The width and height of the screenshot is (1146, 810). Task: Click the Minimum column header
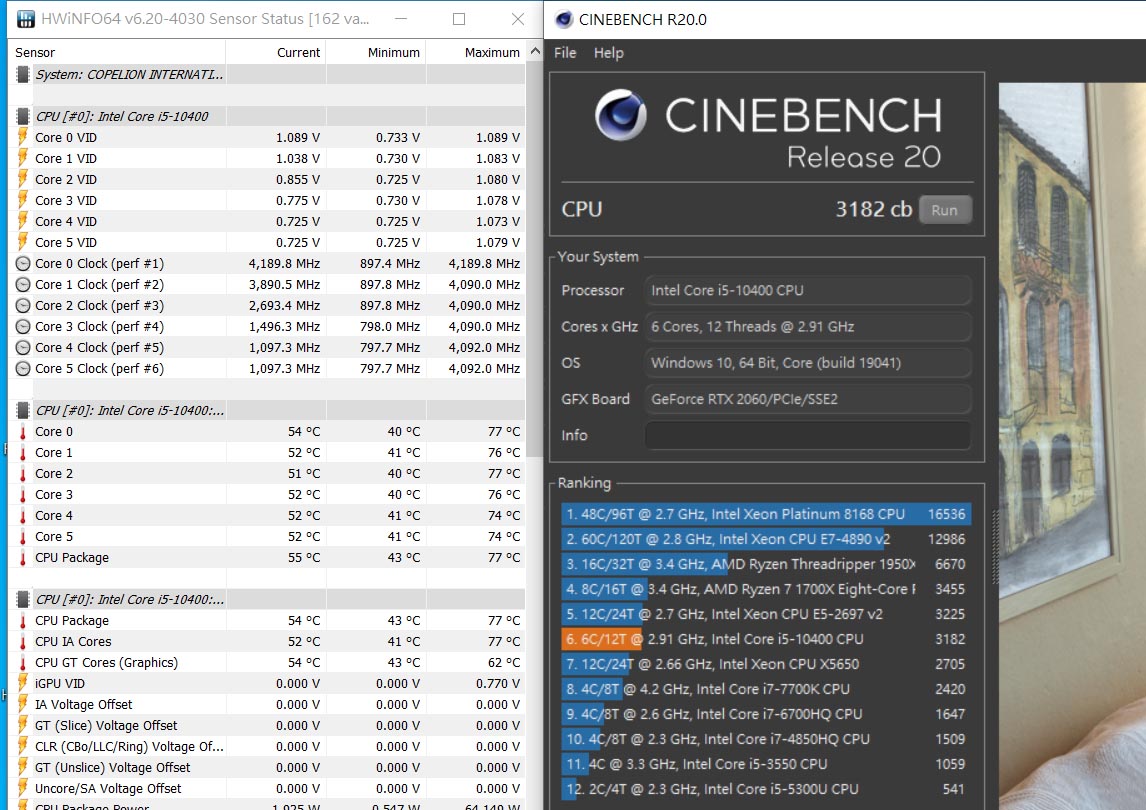(x=376, y=53)
